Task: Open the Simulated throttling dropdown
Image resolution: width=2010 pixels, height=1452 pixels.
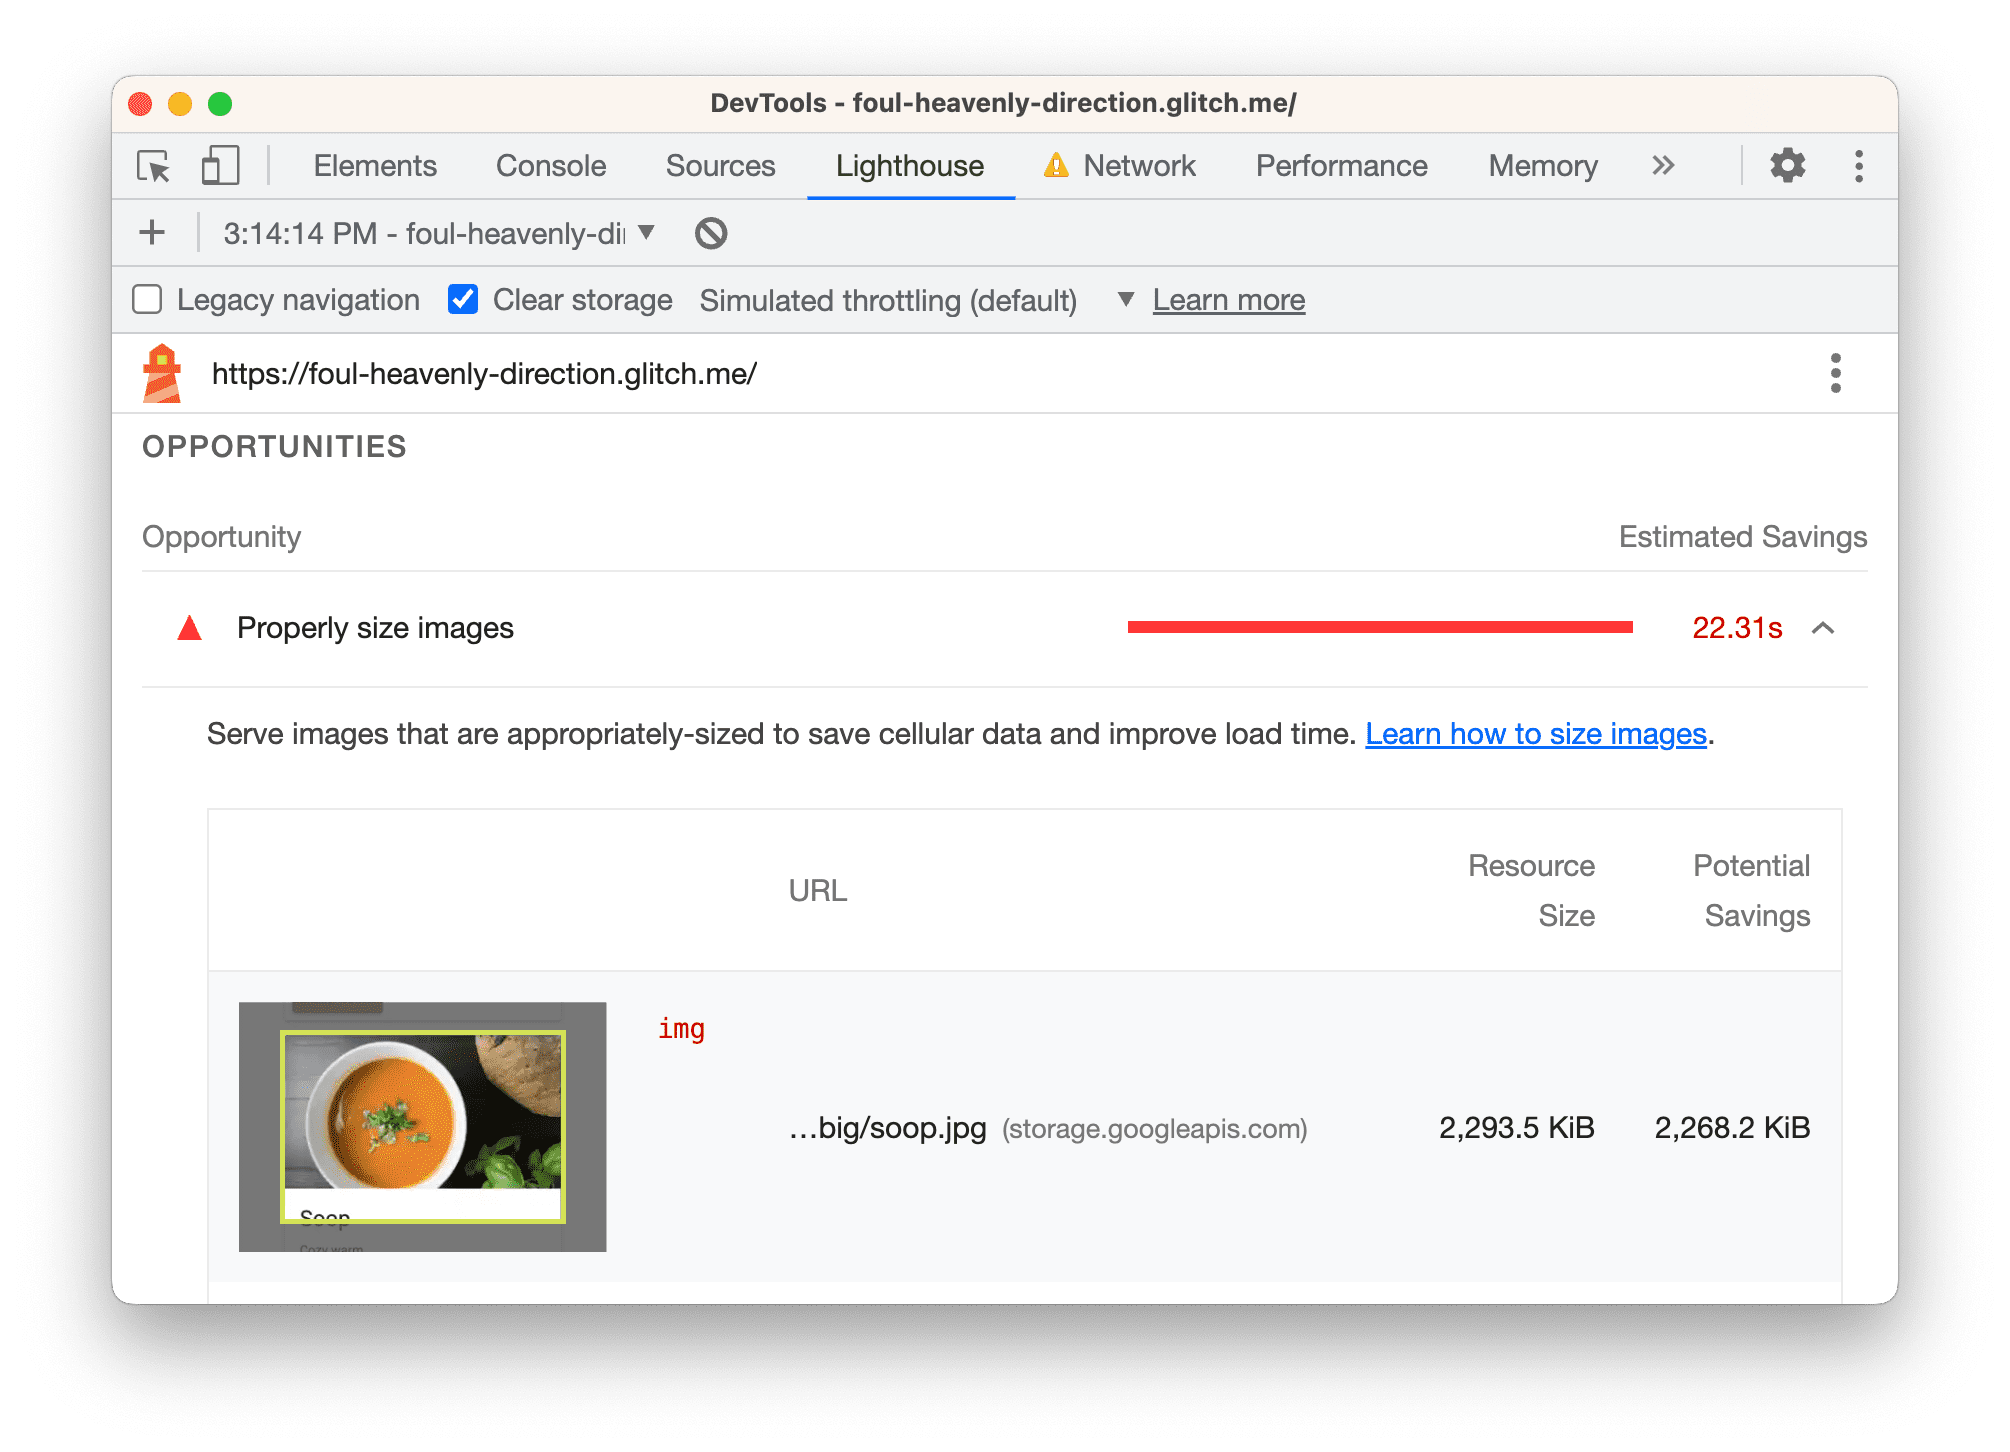Action: click(1120, 300)
